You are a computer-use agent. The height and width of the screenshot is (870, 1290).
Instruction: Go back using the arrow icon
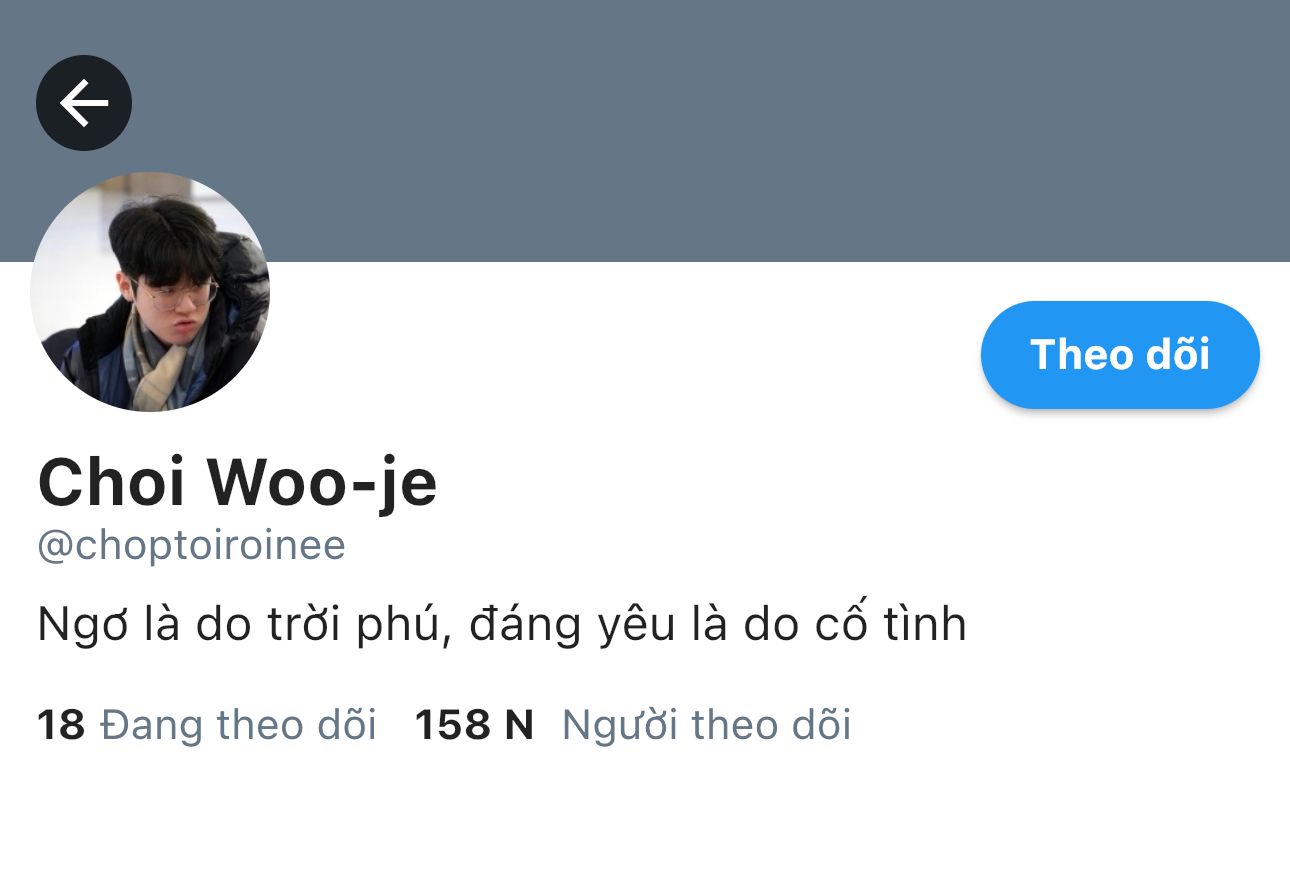[84, 103]
